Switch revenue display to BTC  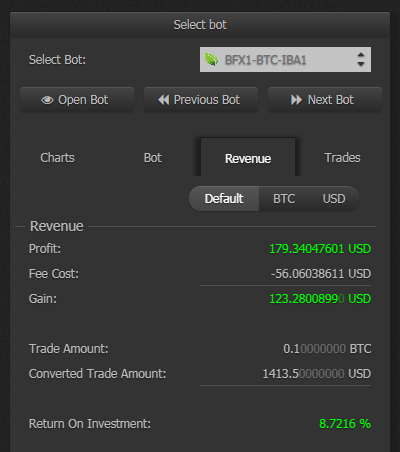pyautogui.click(x=284, y=199)
